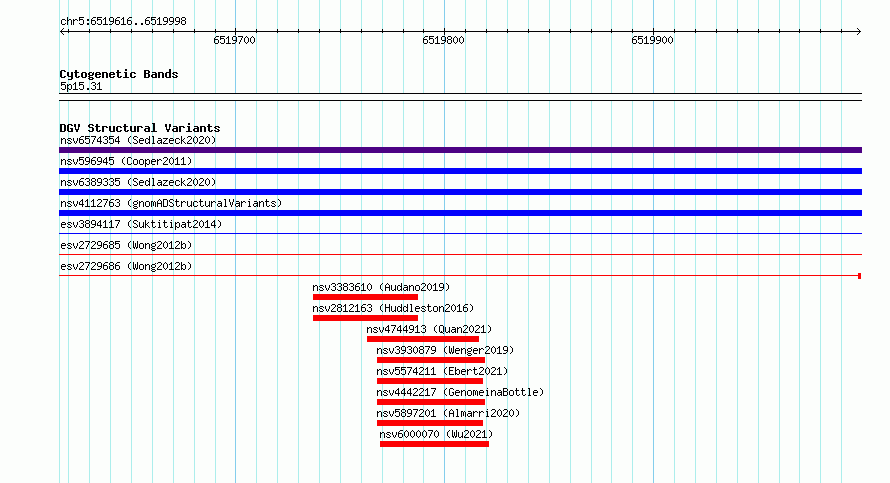
Task: Click the left arrowhead of the ruler
Action: (x=62, y=32)
